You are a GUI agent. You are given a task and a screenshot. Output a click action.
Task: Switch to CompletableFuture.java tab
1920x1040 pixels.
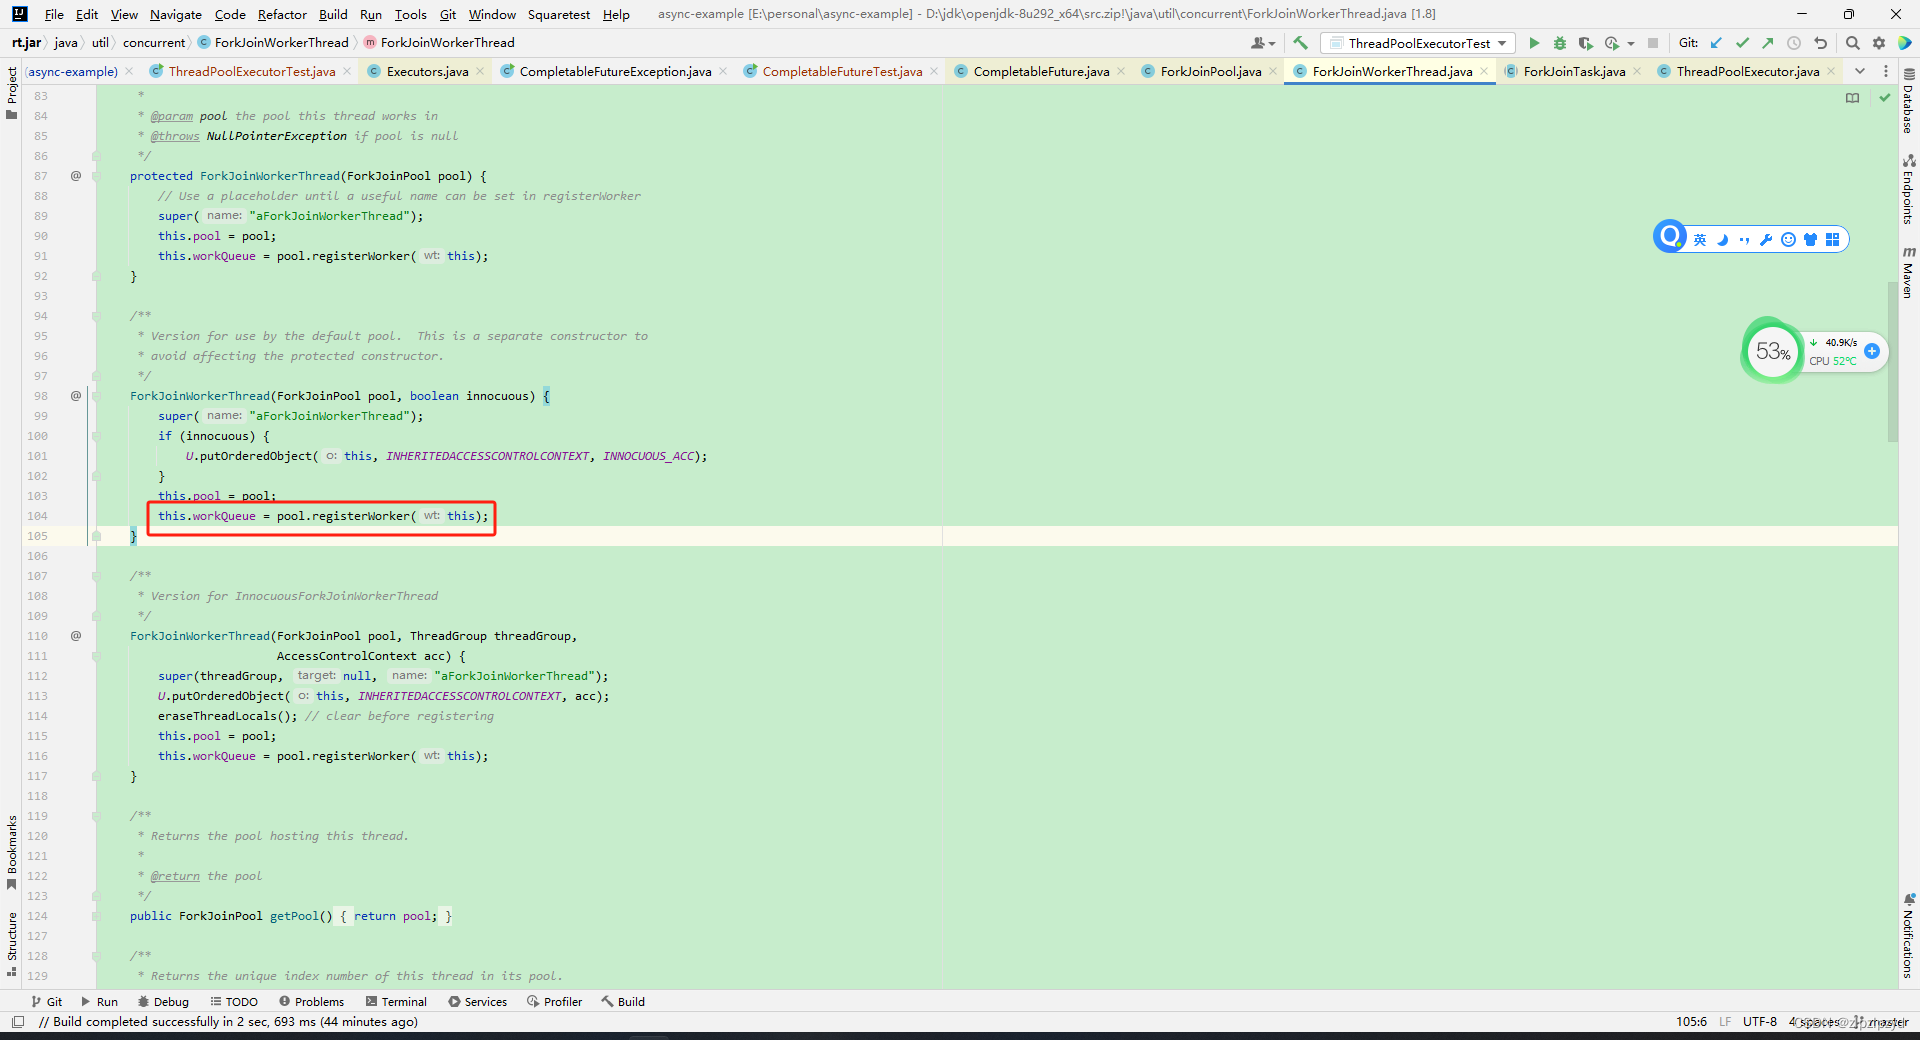coord(1041,71)
